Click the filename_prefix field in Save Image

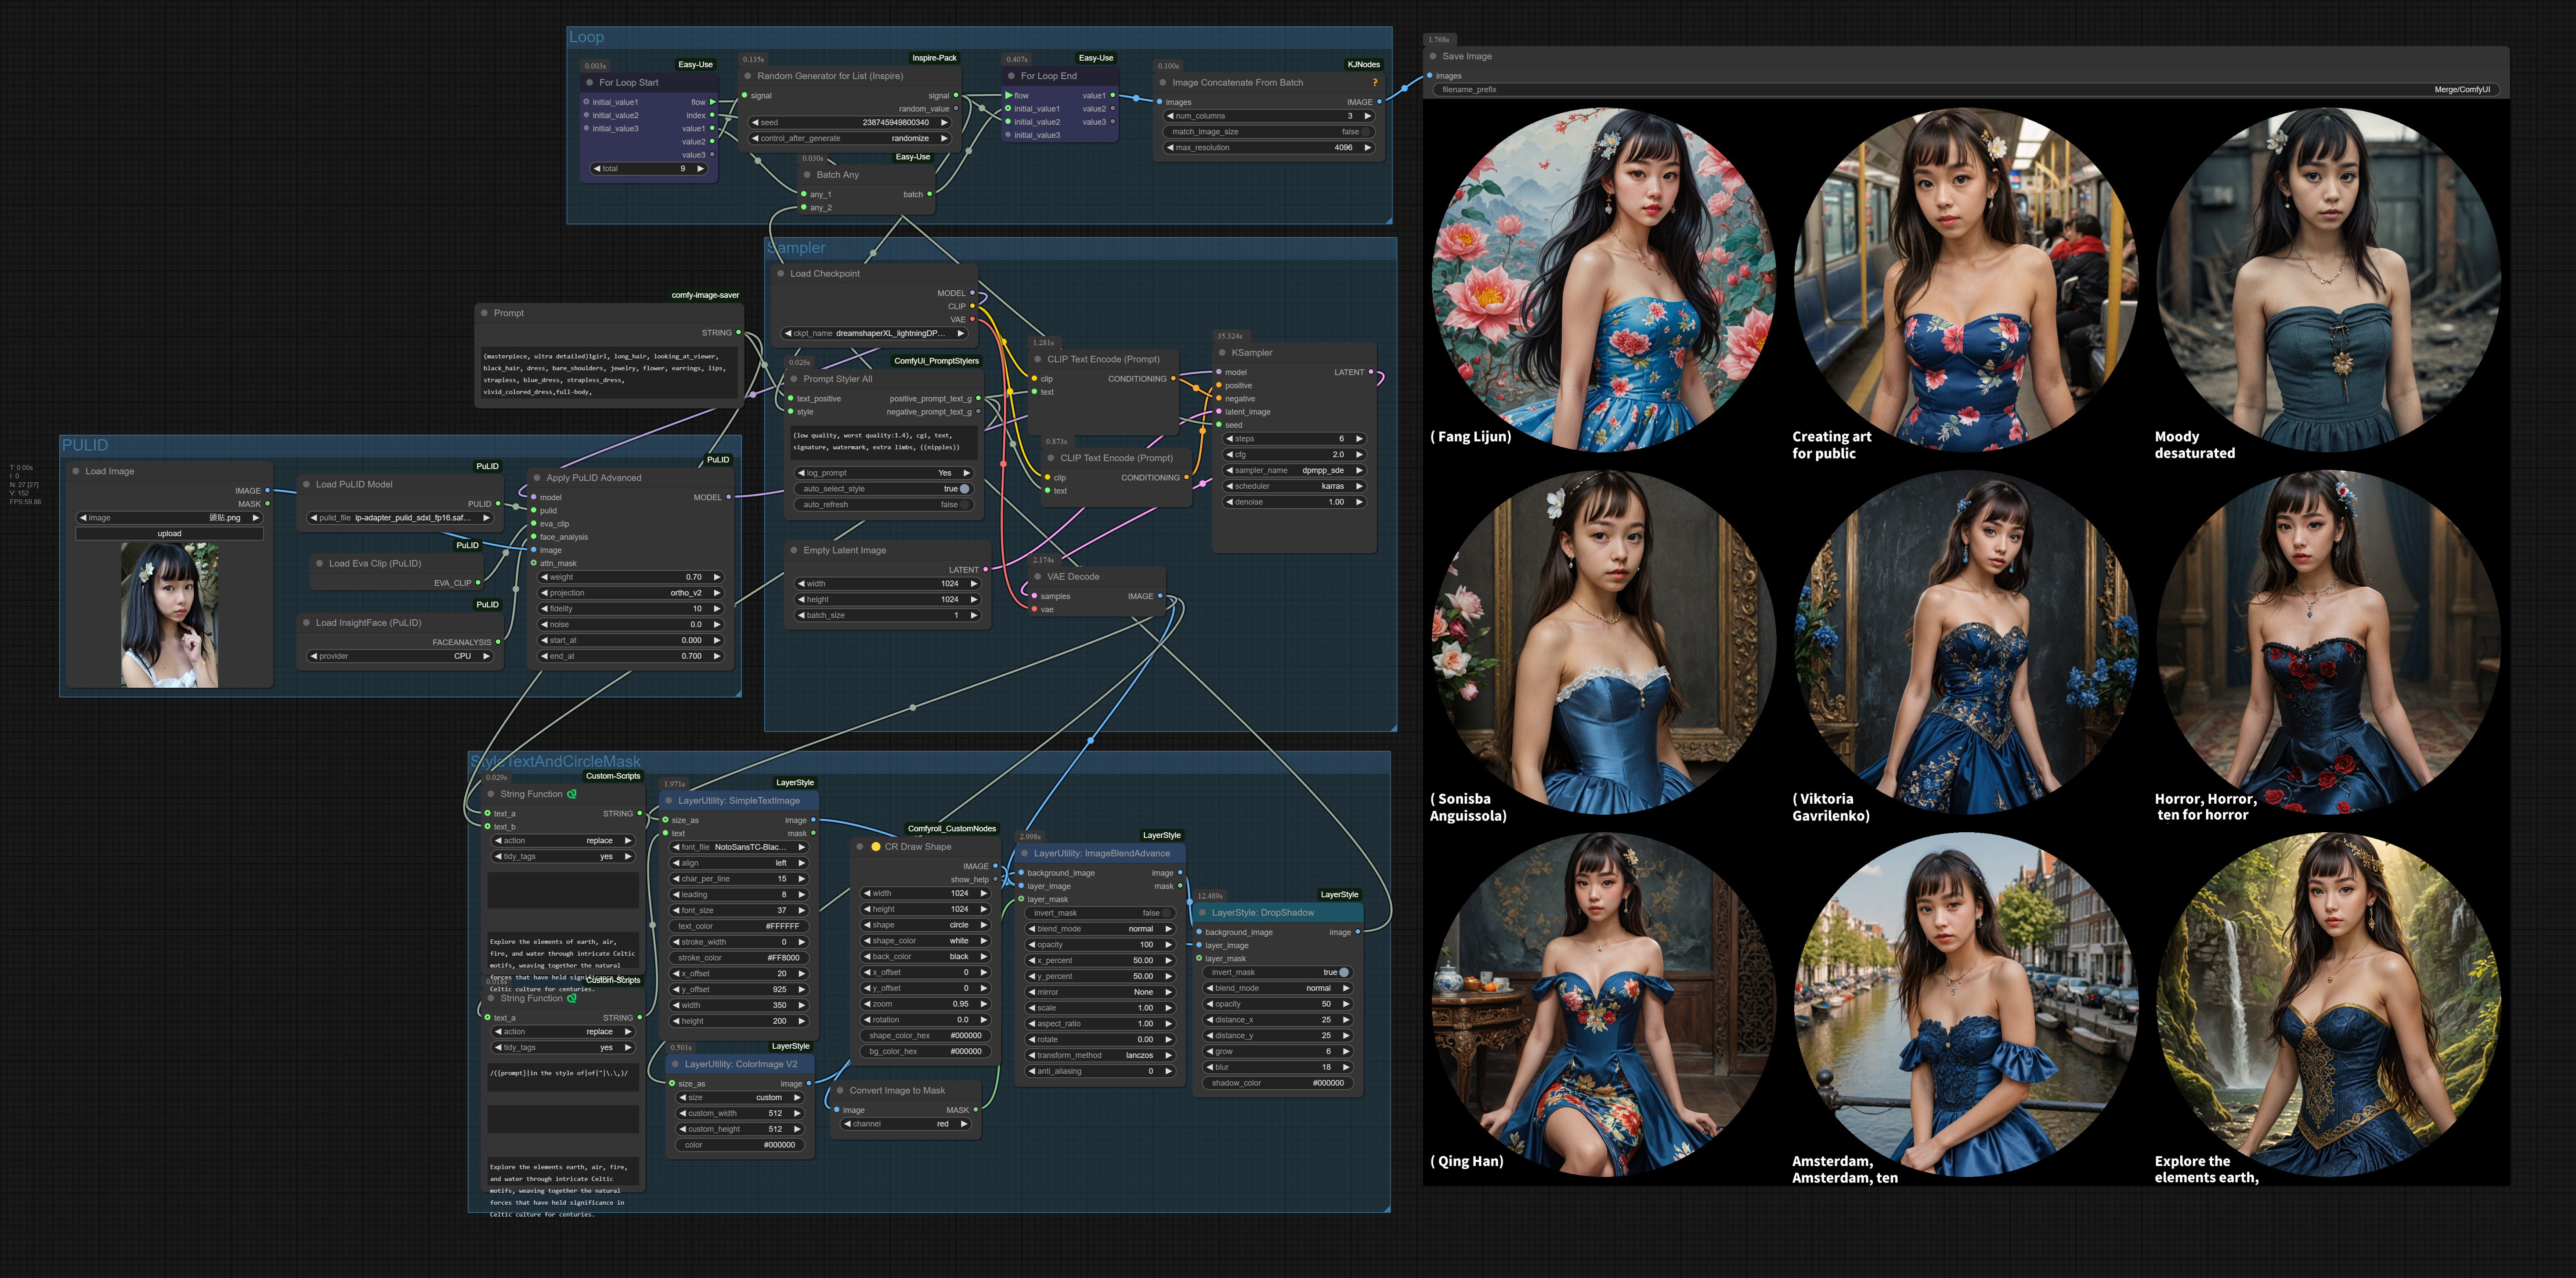(1965, 90)
